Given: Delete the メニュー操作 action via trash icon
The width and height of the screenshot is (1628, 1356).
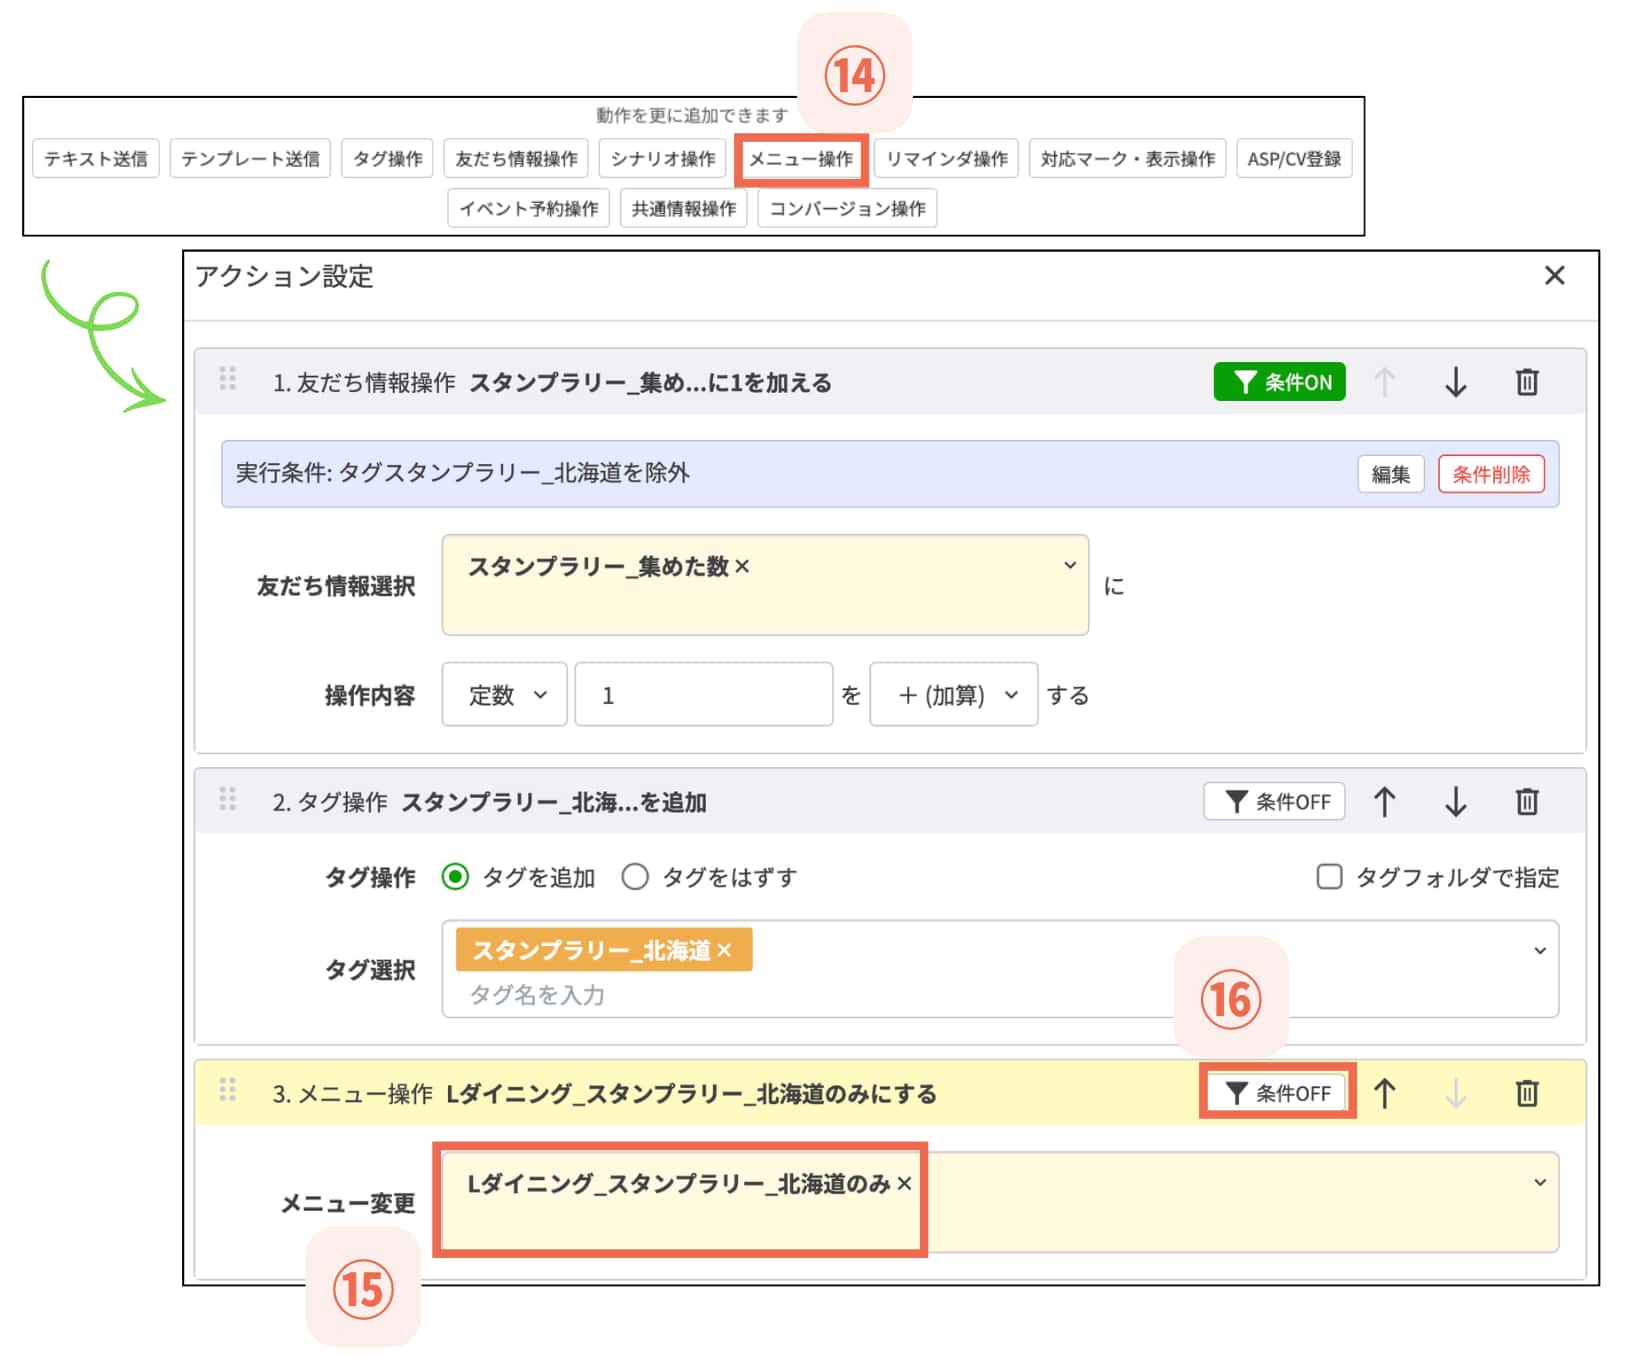Looking at the screenshot, I should pyautogui.click(x=1528, y=1093).
